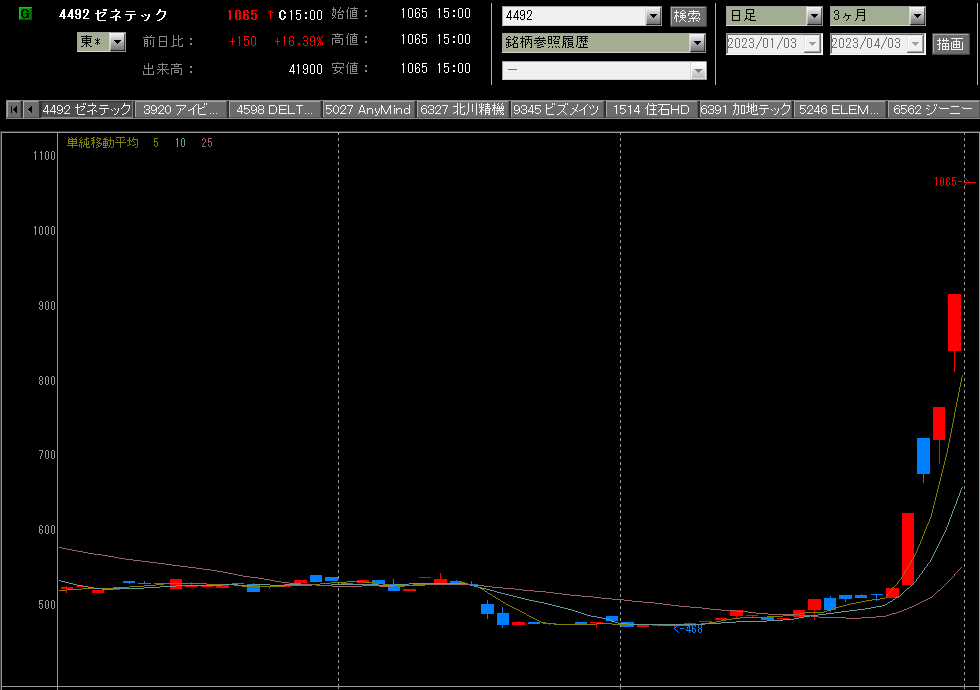Select the 1514 住石HD tab
Image resolution: width=980 pixels, height=690 pixels.
651,109
